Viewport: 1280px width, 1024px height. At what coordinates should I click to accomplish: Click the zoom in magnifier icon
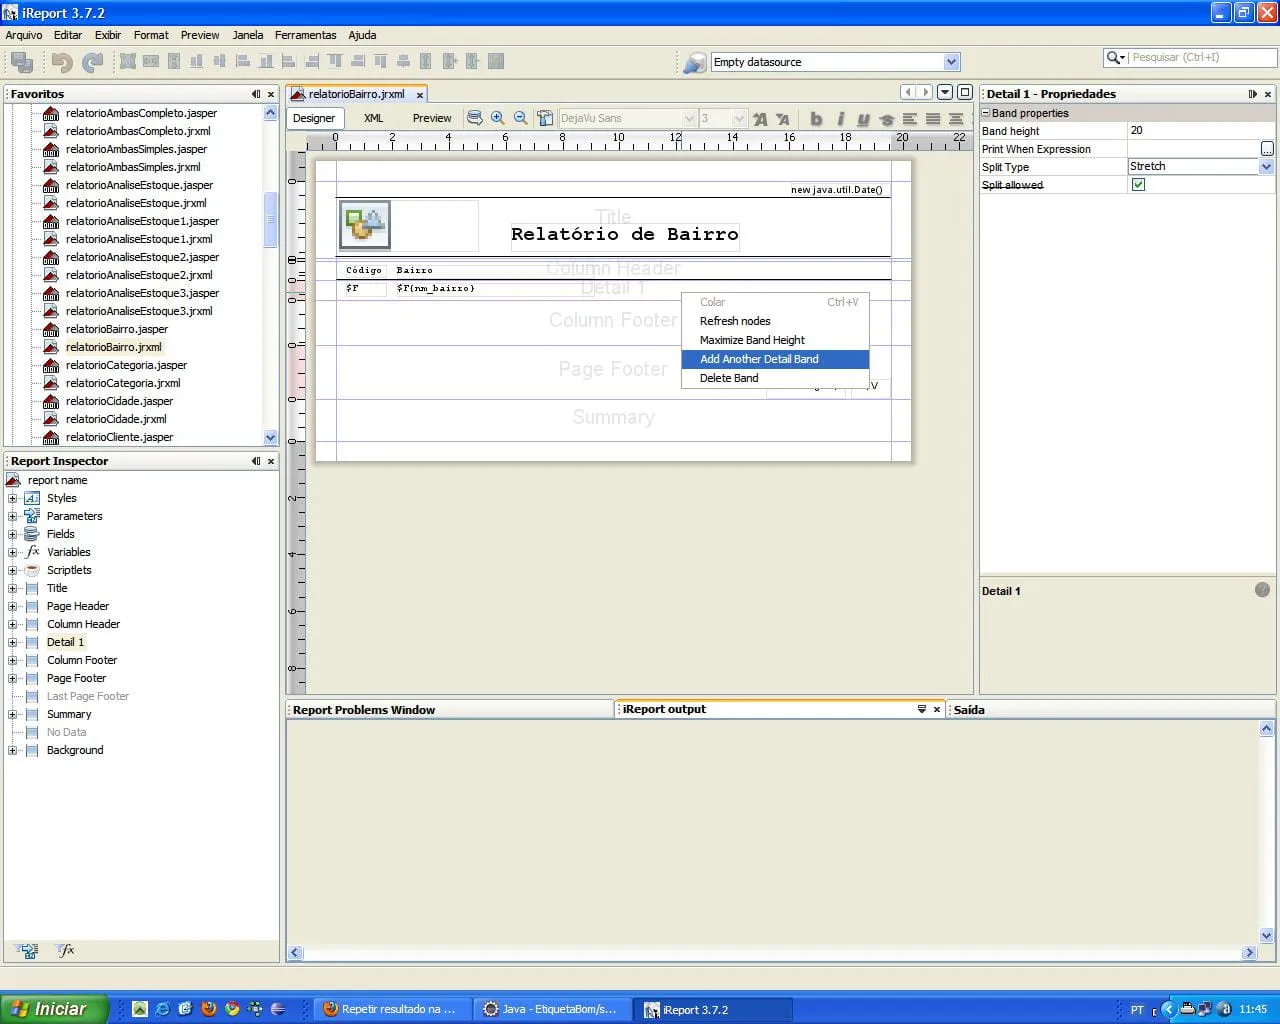click(x=497, y=118)
